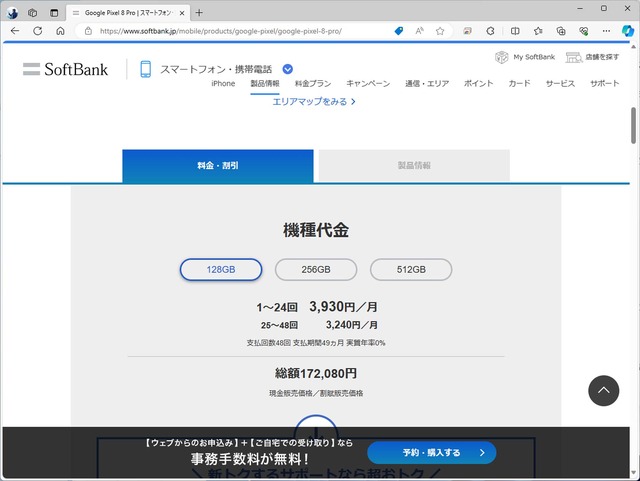Expand the スマートフォン・携帯電話 dropdown arrow
The height and width of the screenshot is (481, 640).
[288, 69]
